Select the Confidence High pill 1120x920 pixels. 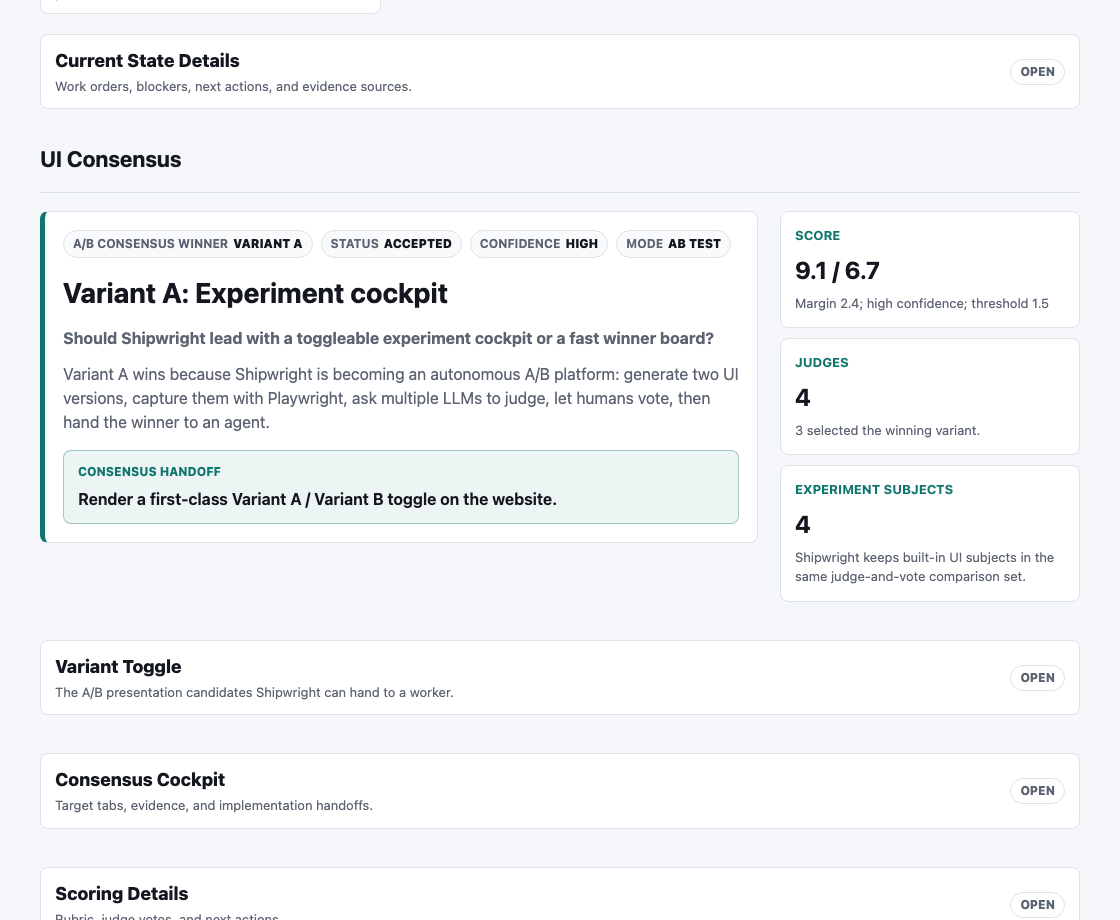[539, 244]
